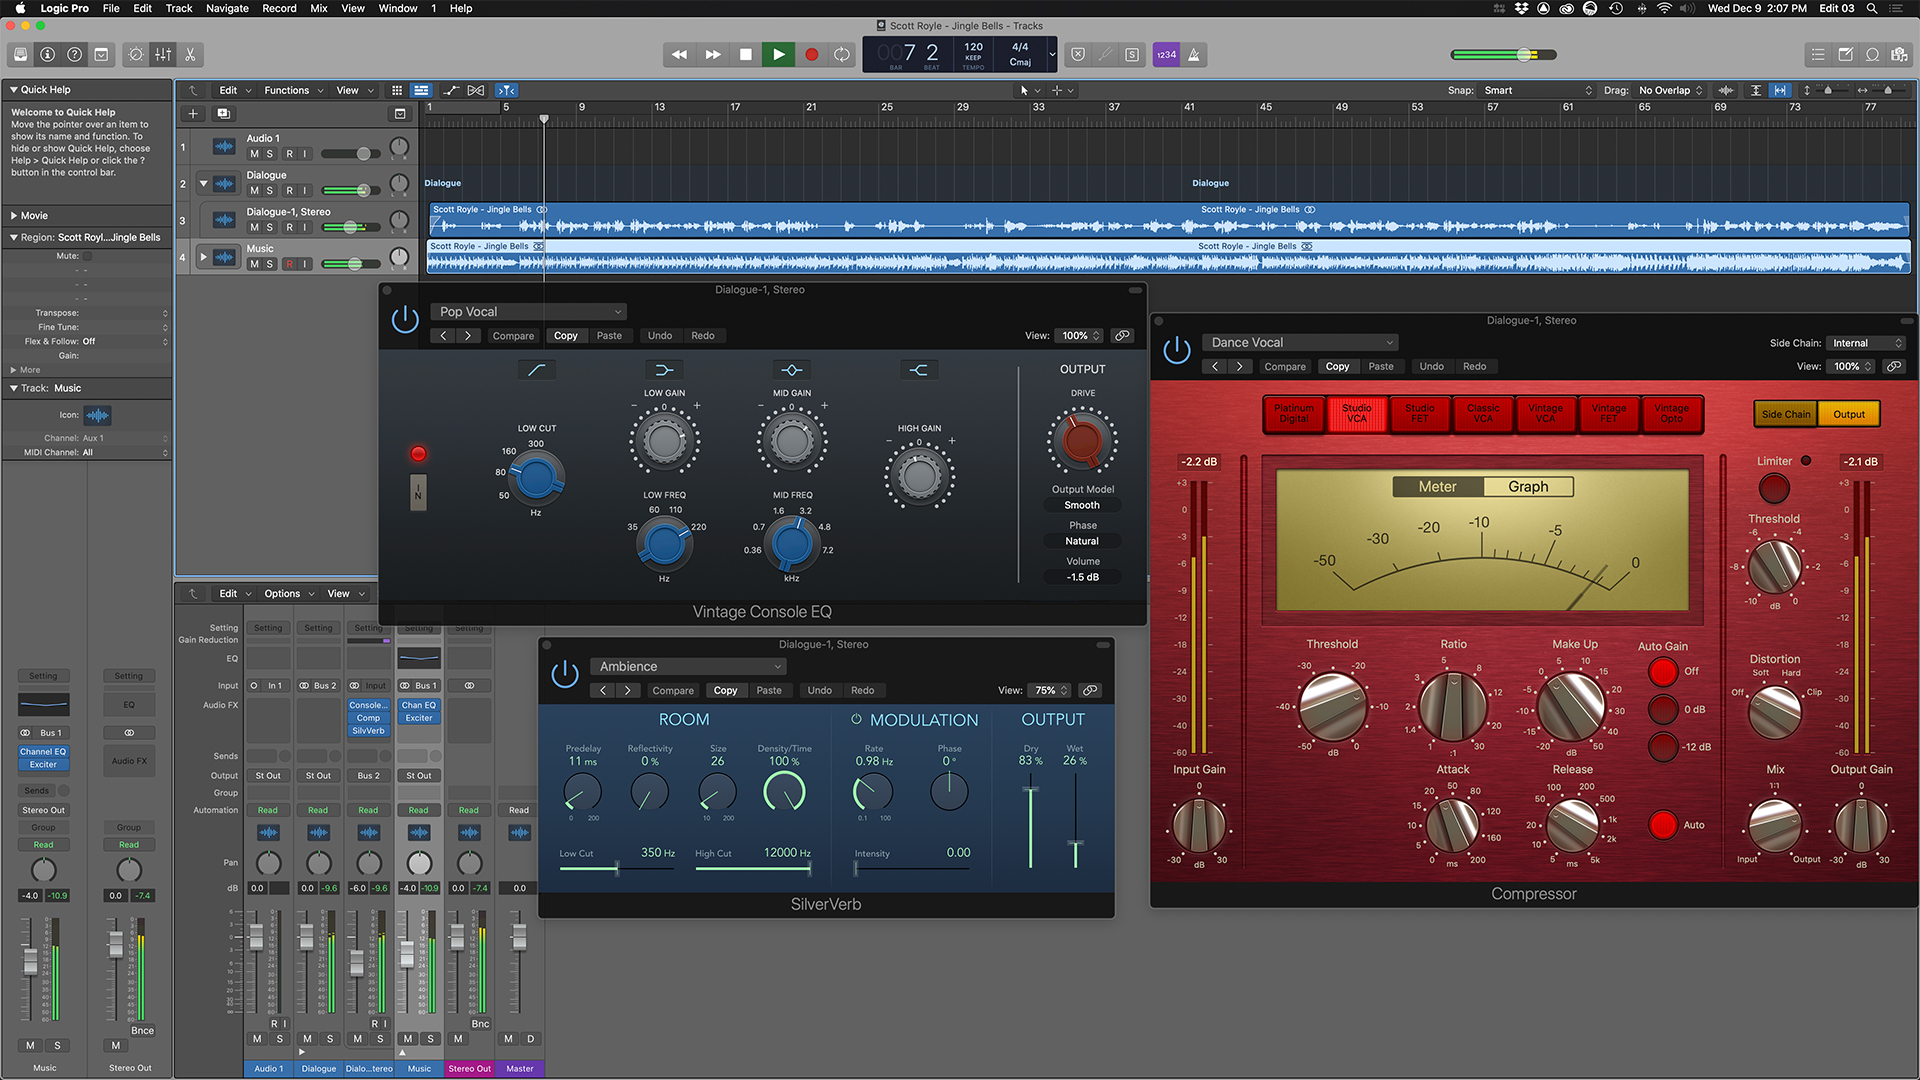Toggle the link icon in Vintage Console EQ
The height and width of the screenshot is (1080, 1920).
tap(1123, 336)
